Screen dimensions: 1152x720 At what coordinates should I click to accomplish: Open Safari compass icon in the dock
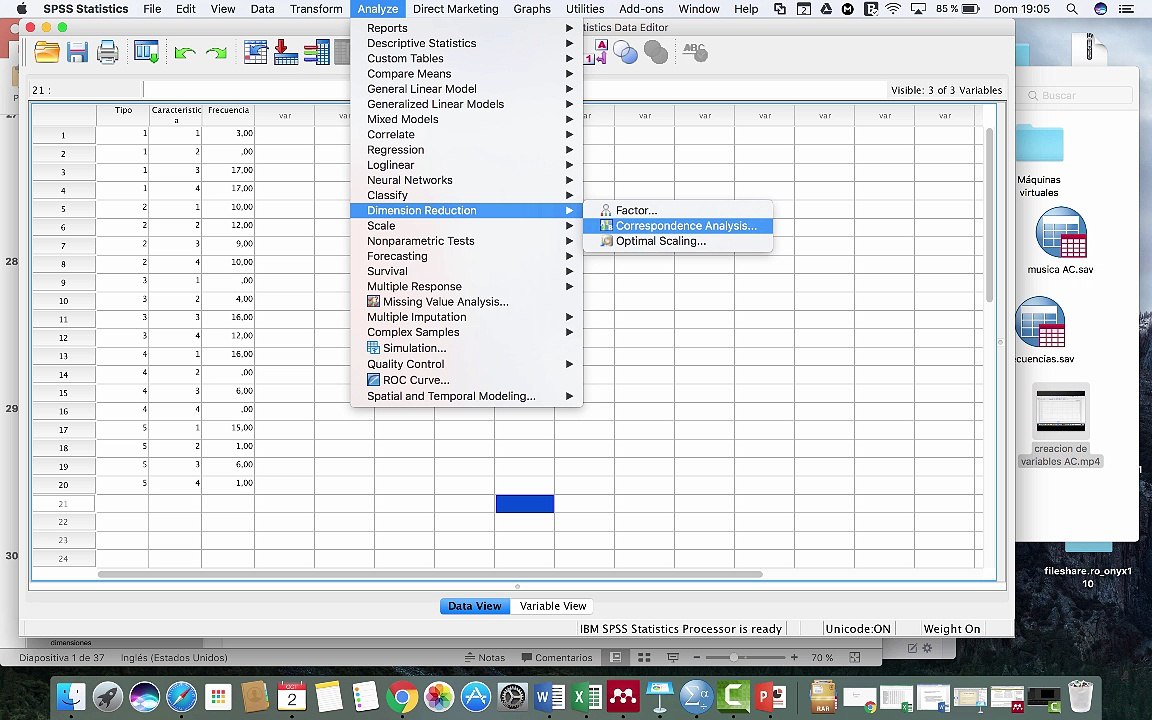[181, 697]
